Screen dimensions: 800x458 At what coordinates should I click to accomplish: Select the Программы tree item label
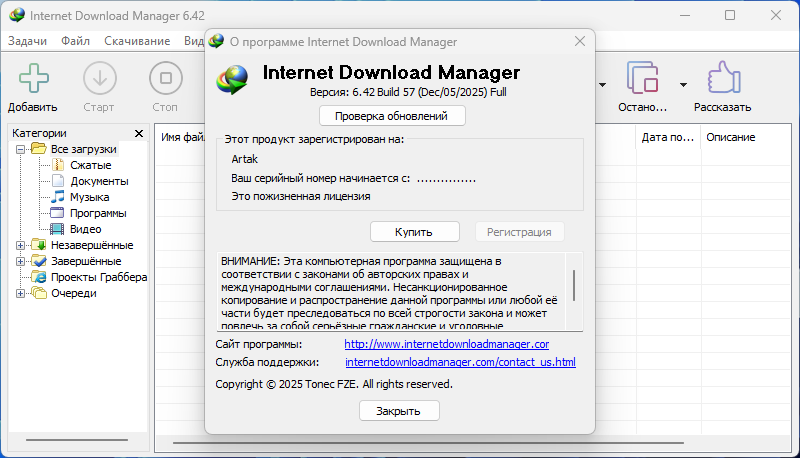(x=98, y=213)
